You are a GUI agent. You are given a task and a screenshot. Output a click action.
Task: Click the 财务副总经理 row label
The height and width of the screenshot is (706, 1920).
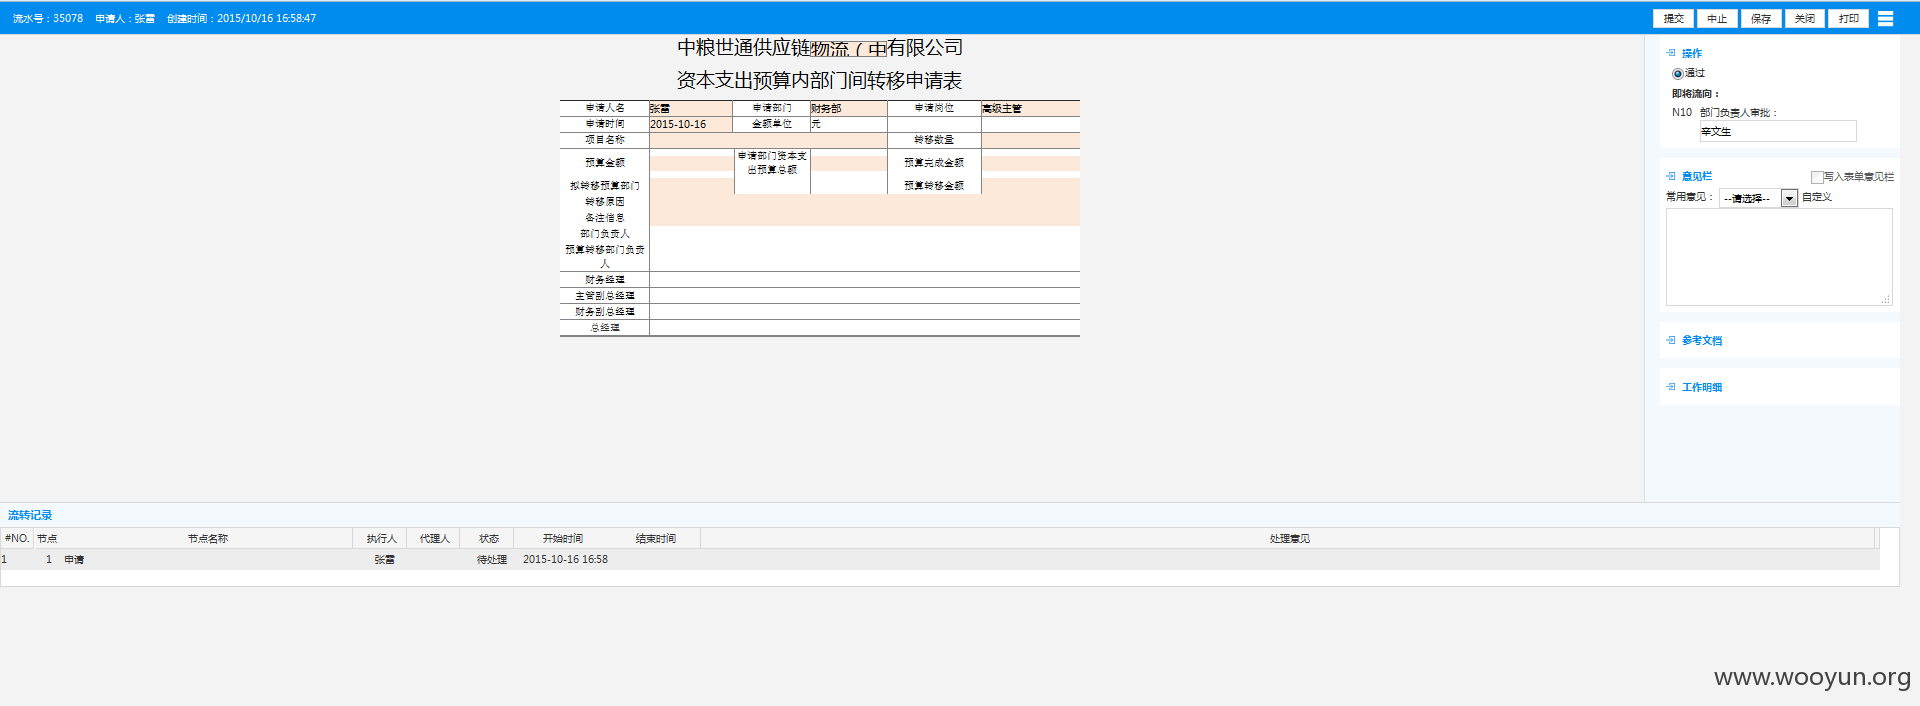point(605,312)
